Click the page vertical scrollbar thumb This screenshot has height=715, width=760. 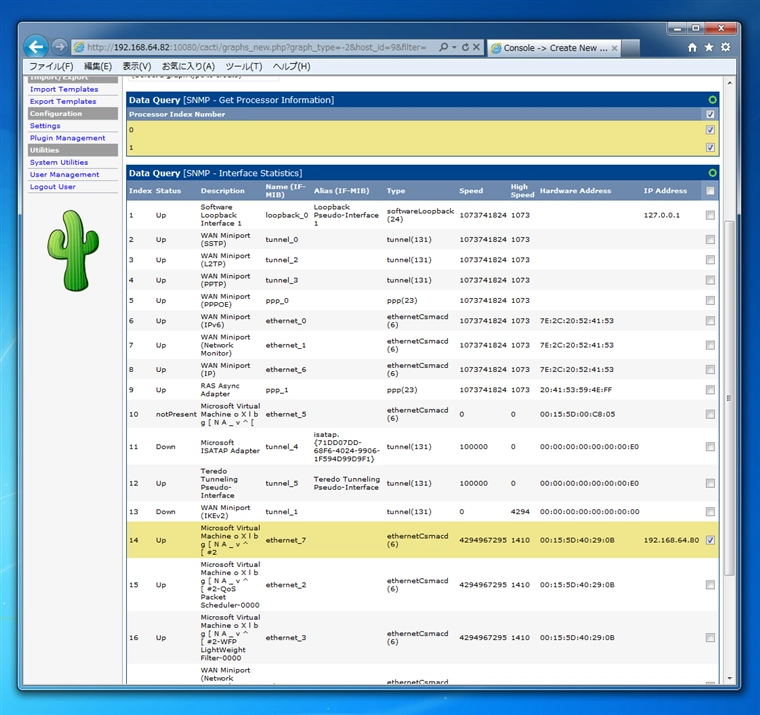[728, 397]
